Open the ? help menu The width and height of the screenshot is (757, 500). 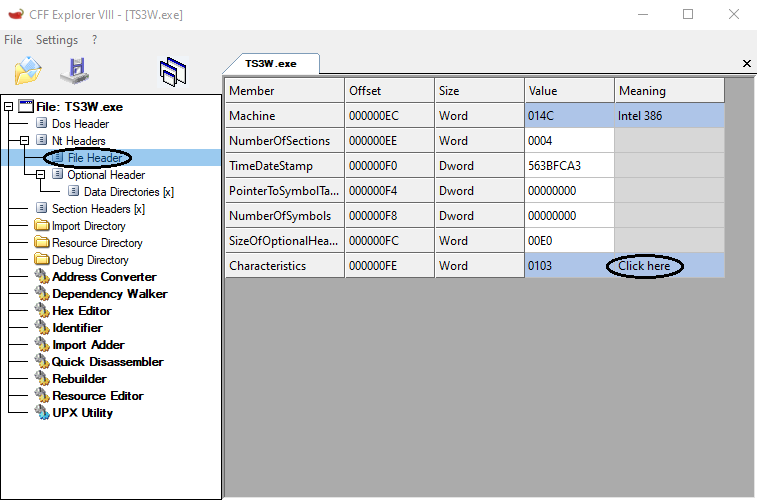[x=95, y=40]
